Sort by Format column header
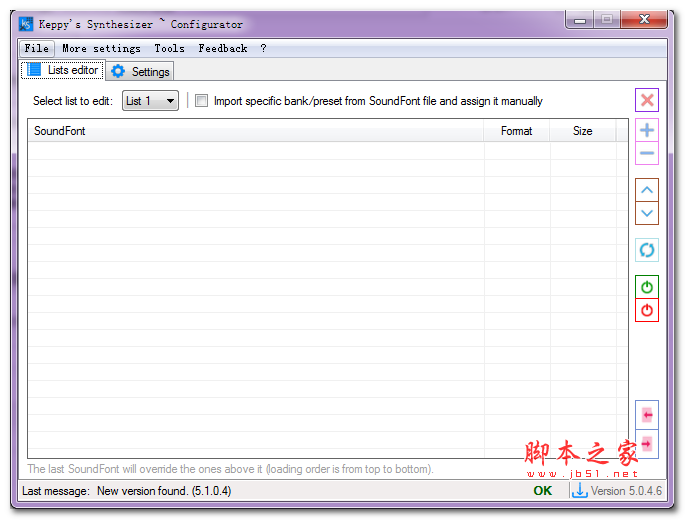The height and width of the screenshot is (520, 685). pos(517,131)
